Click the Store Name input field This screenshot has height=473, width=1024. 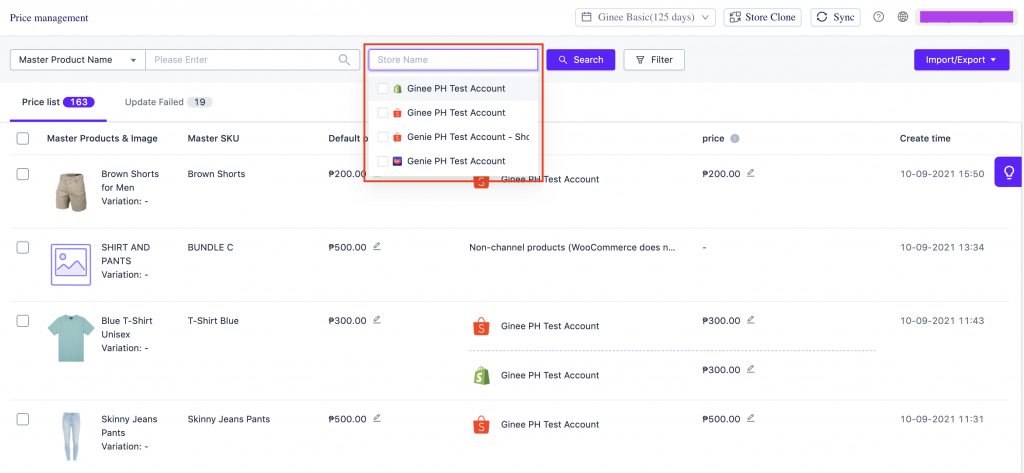tap(453, 59)
